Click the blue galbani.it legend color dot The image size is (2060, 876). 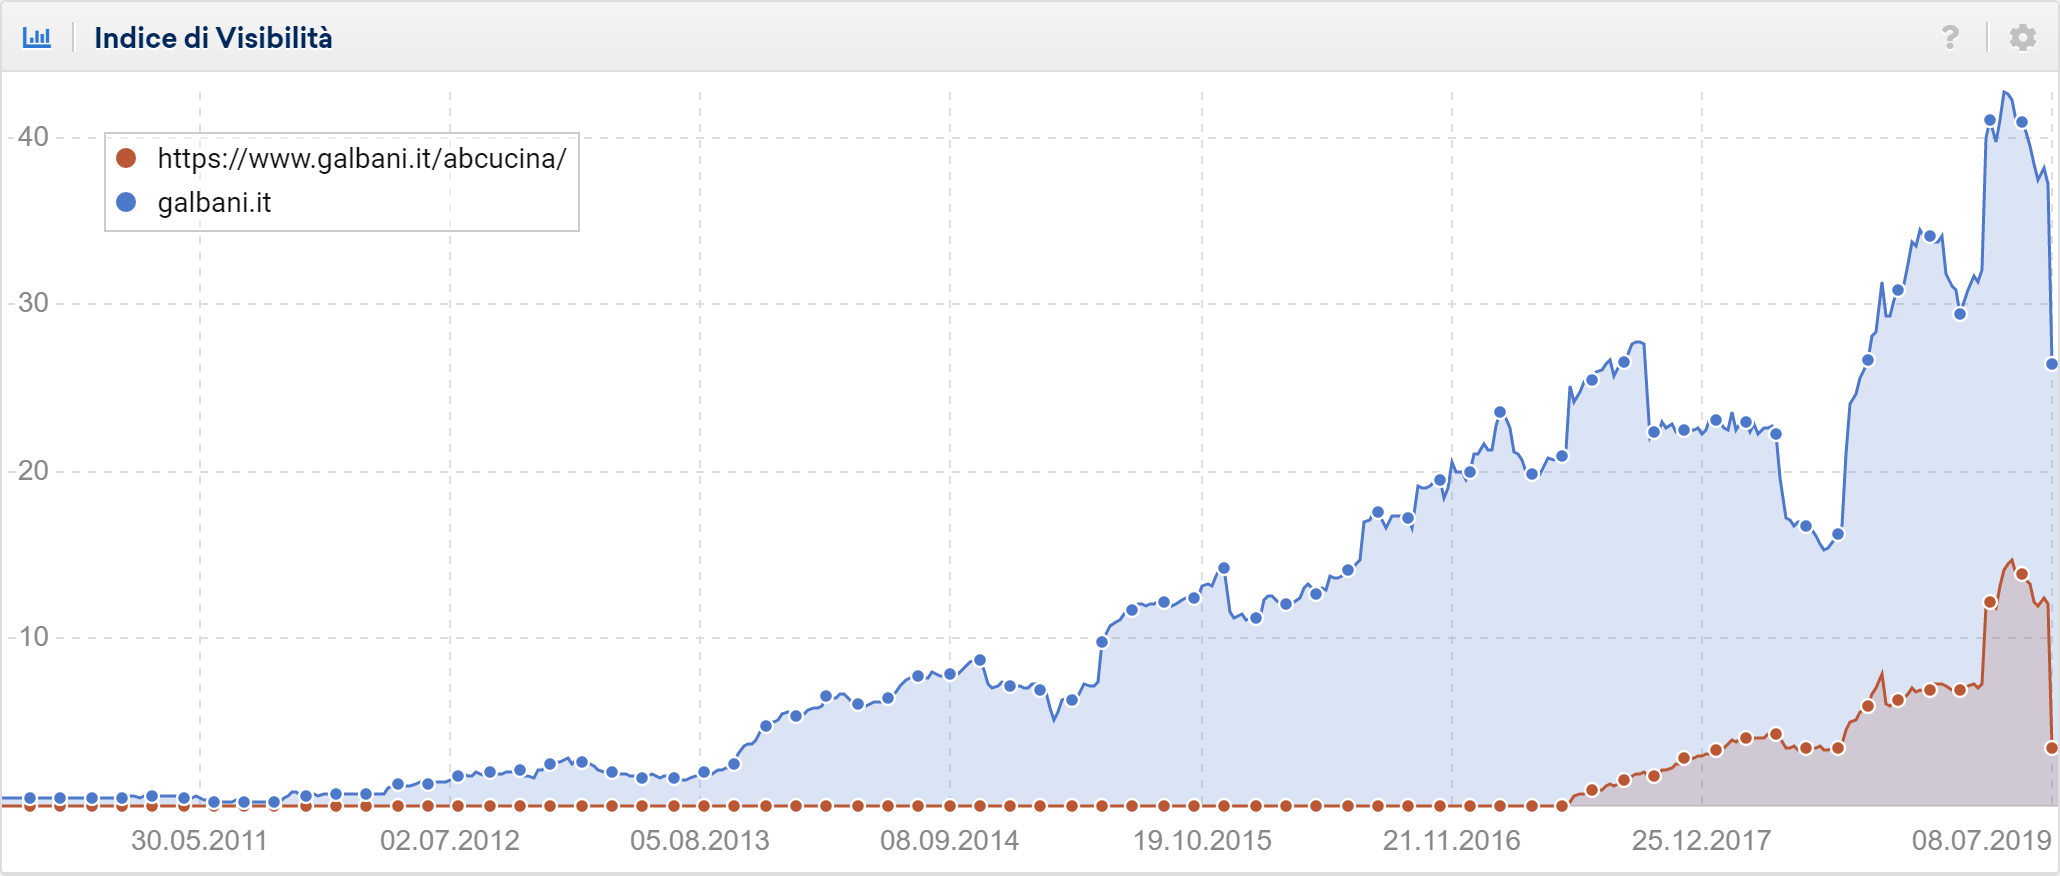pyautogui.click(x=126, y=202)
